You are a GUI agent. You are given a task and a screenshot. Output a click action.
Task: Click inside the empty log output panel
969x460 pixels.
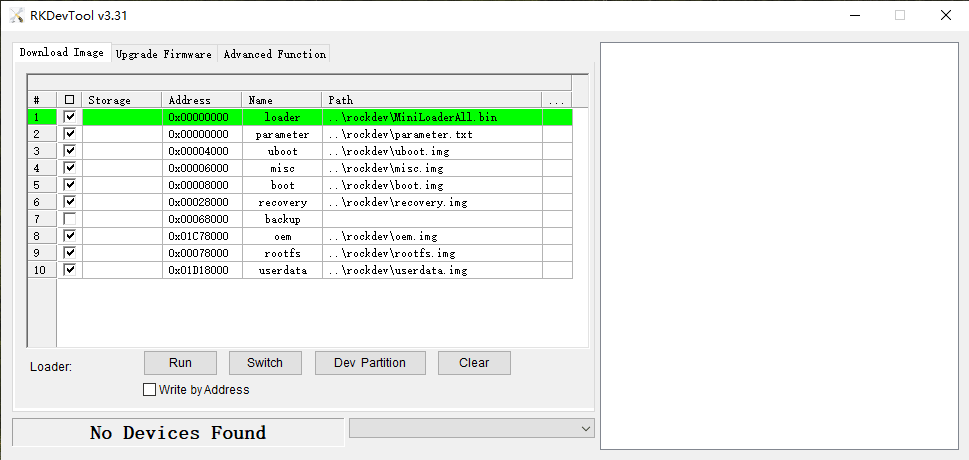(778, 245)
